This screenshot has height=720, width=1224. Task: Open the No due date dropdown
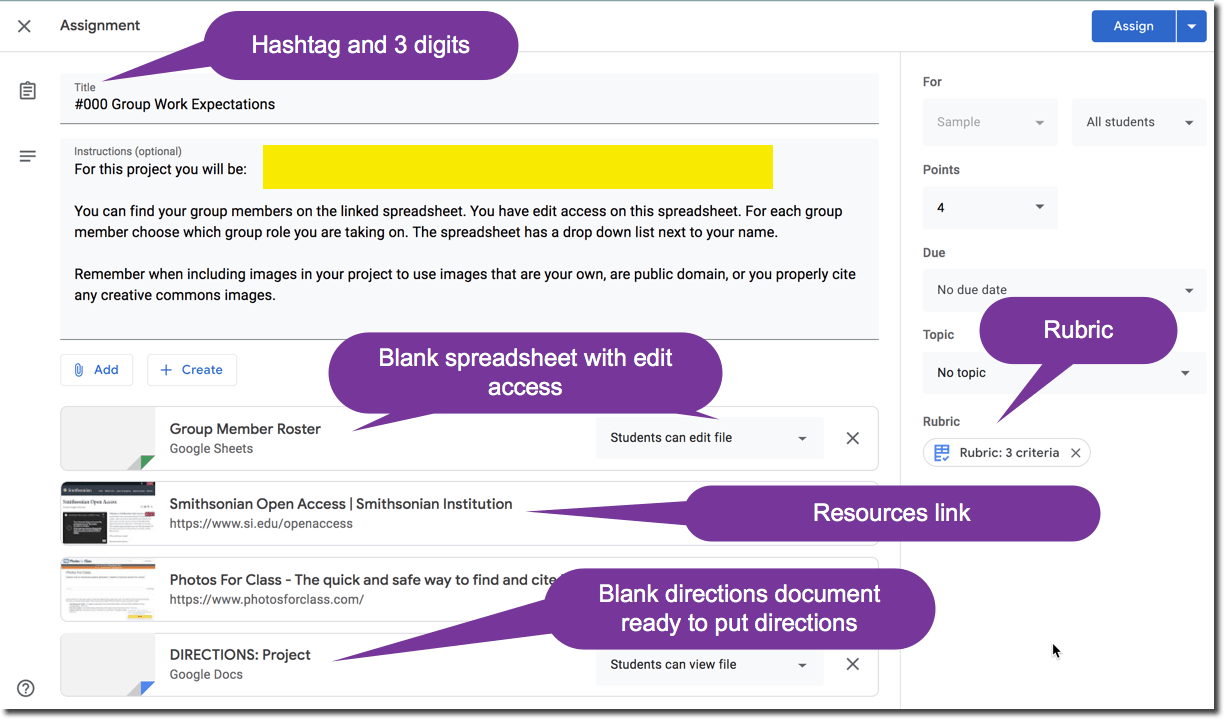1063,289
